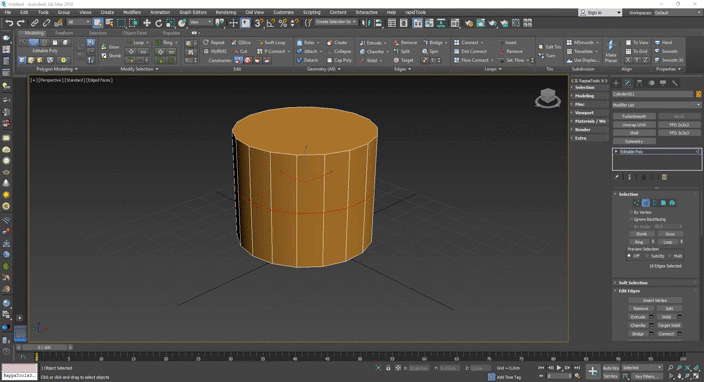The height and width of the screenshot is (382, 704).
Task: Click the Play Animation button
Action: pyautogui.click(x=559, y=368)
